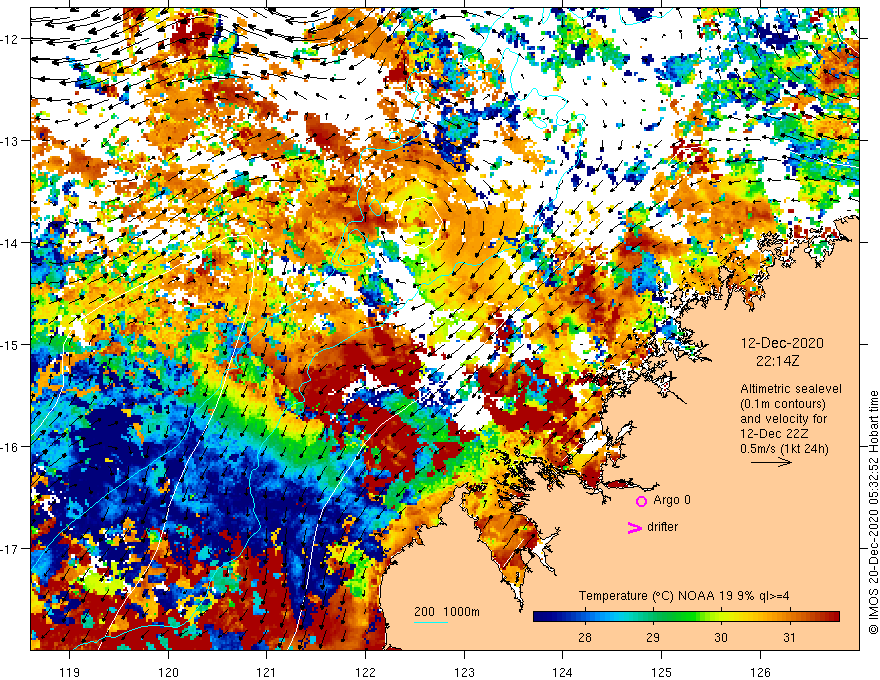Click the latitude axis label -14

pos(11,243)
